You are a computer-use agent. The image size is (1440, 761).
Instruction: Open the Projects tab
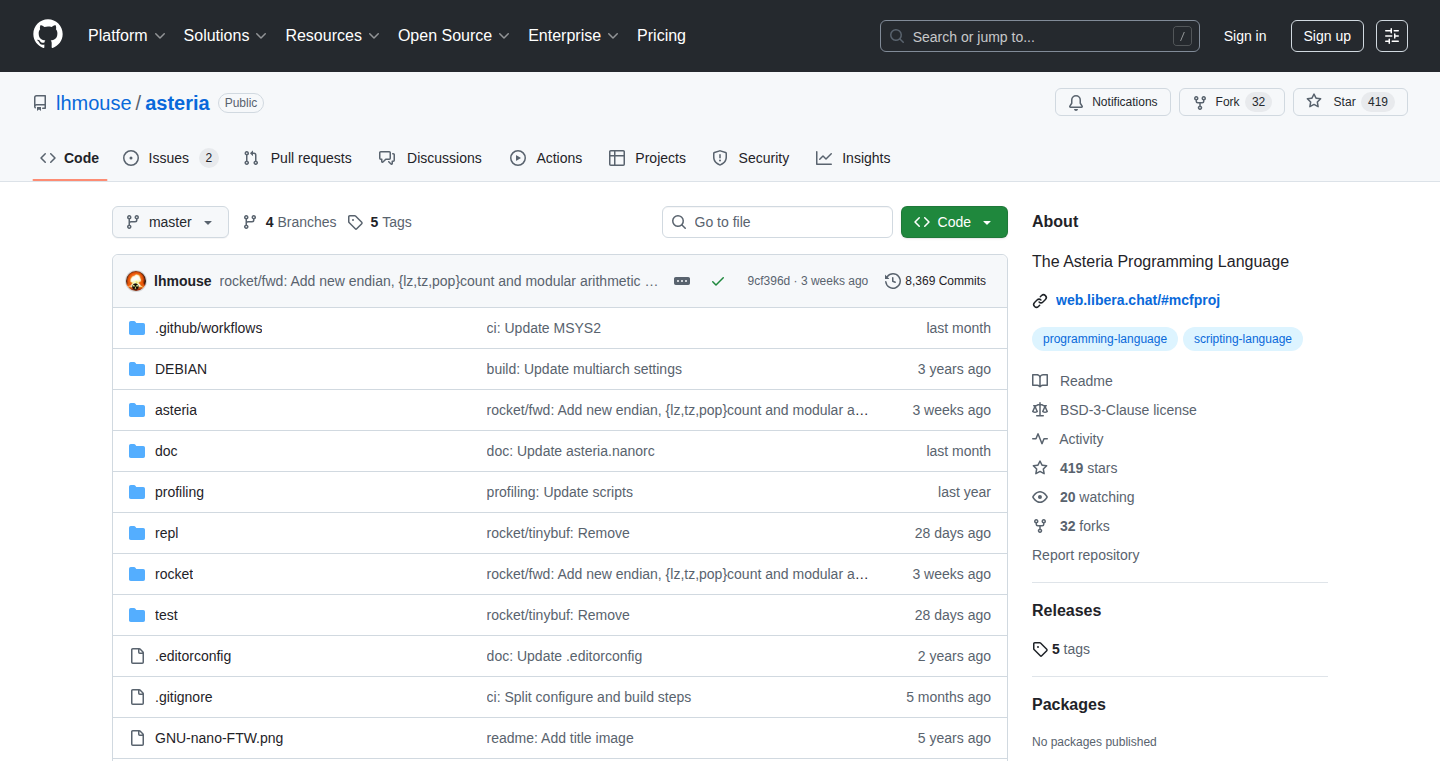[647, 158]
